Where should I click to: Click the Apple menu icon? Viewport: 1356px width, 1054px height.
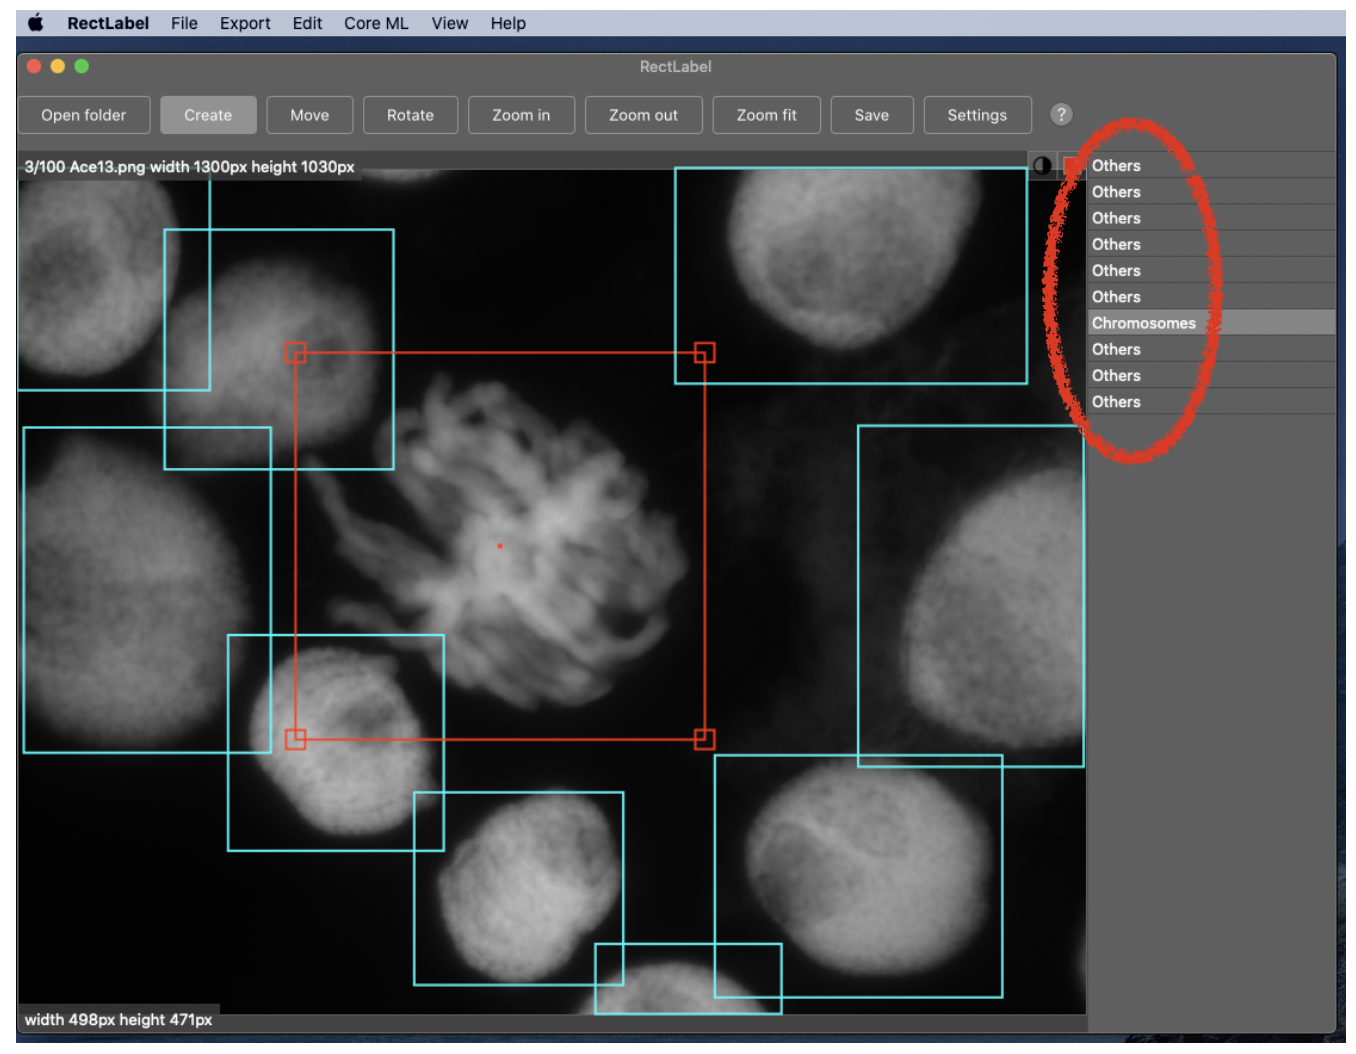tap(36, 23)
